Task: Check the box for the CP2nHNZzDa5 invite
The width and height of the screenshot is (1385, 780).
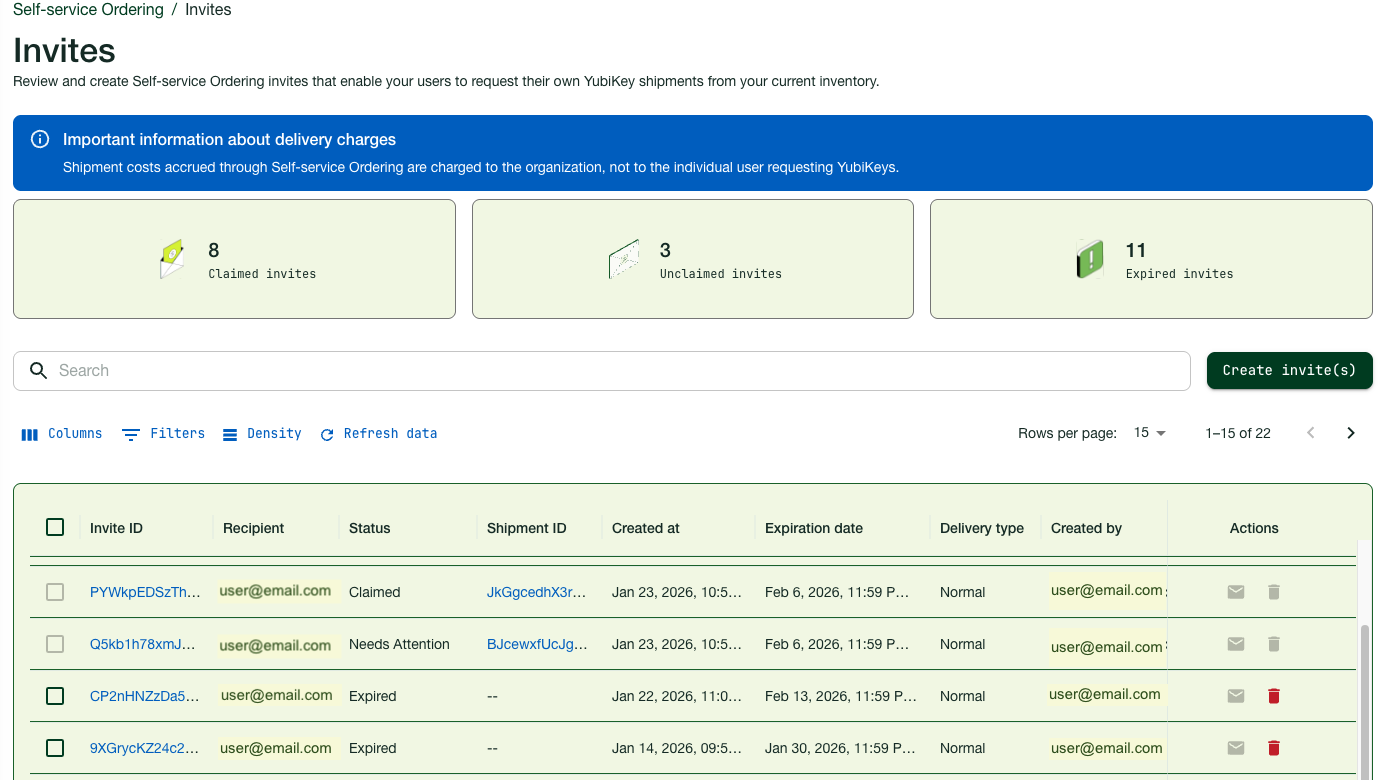Action: point(55,696)
